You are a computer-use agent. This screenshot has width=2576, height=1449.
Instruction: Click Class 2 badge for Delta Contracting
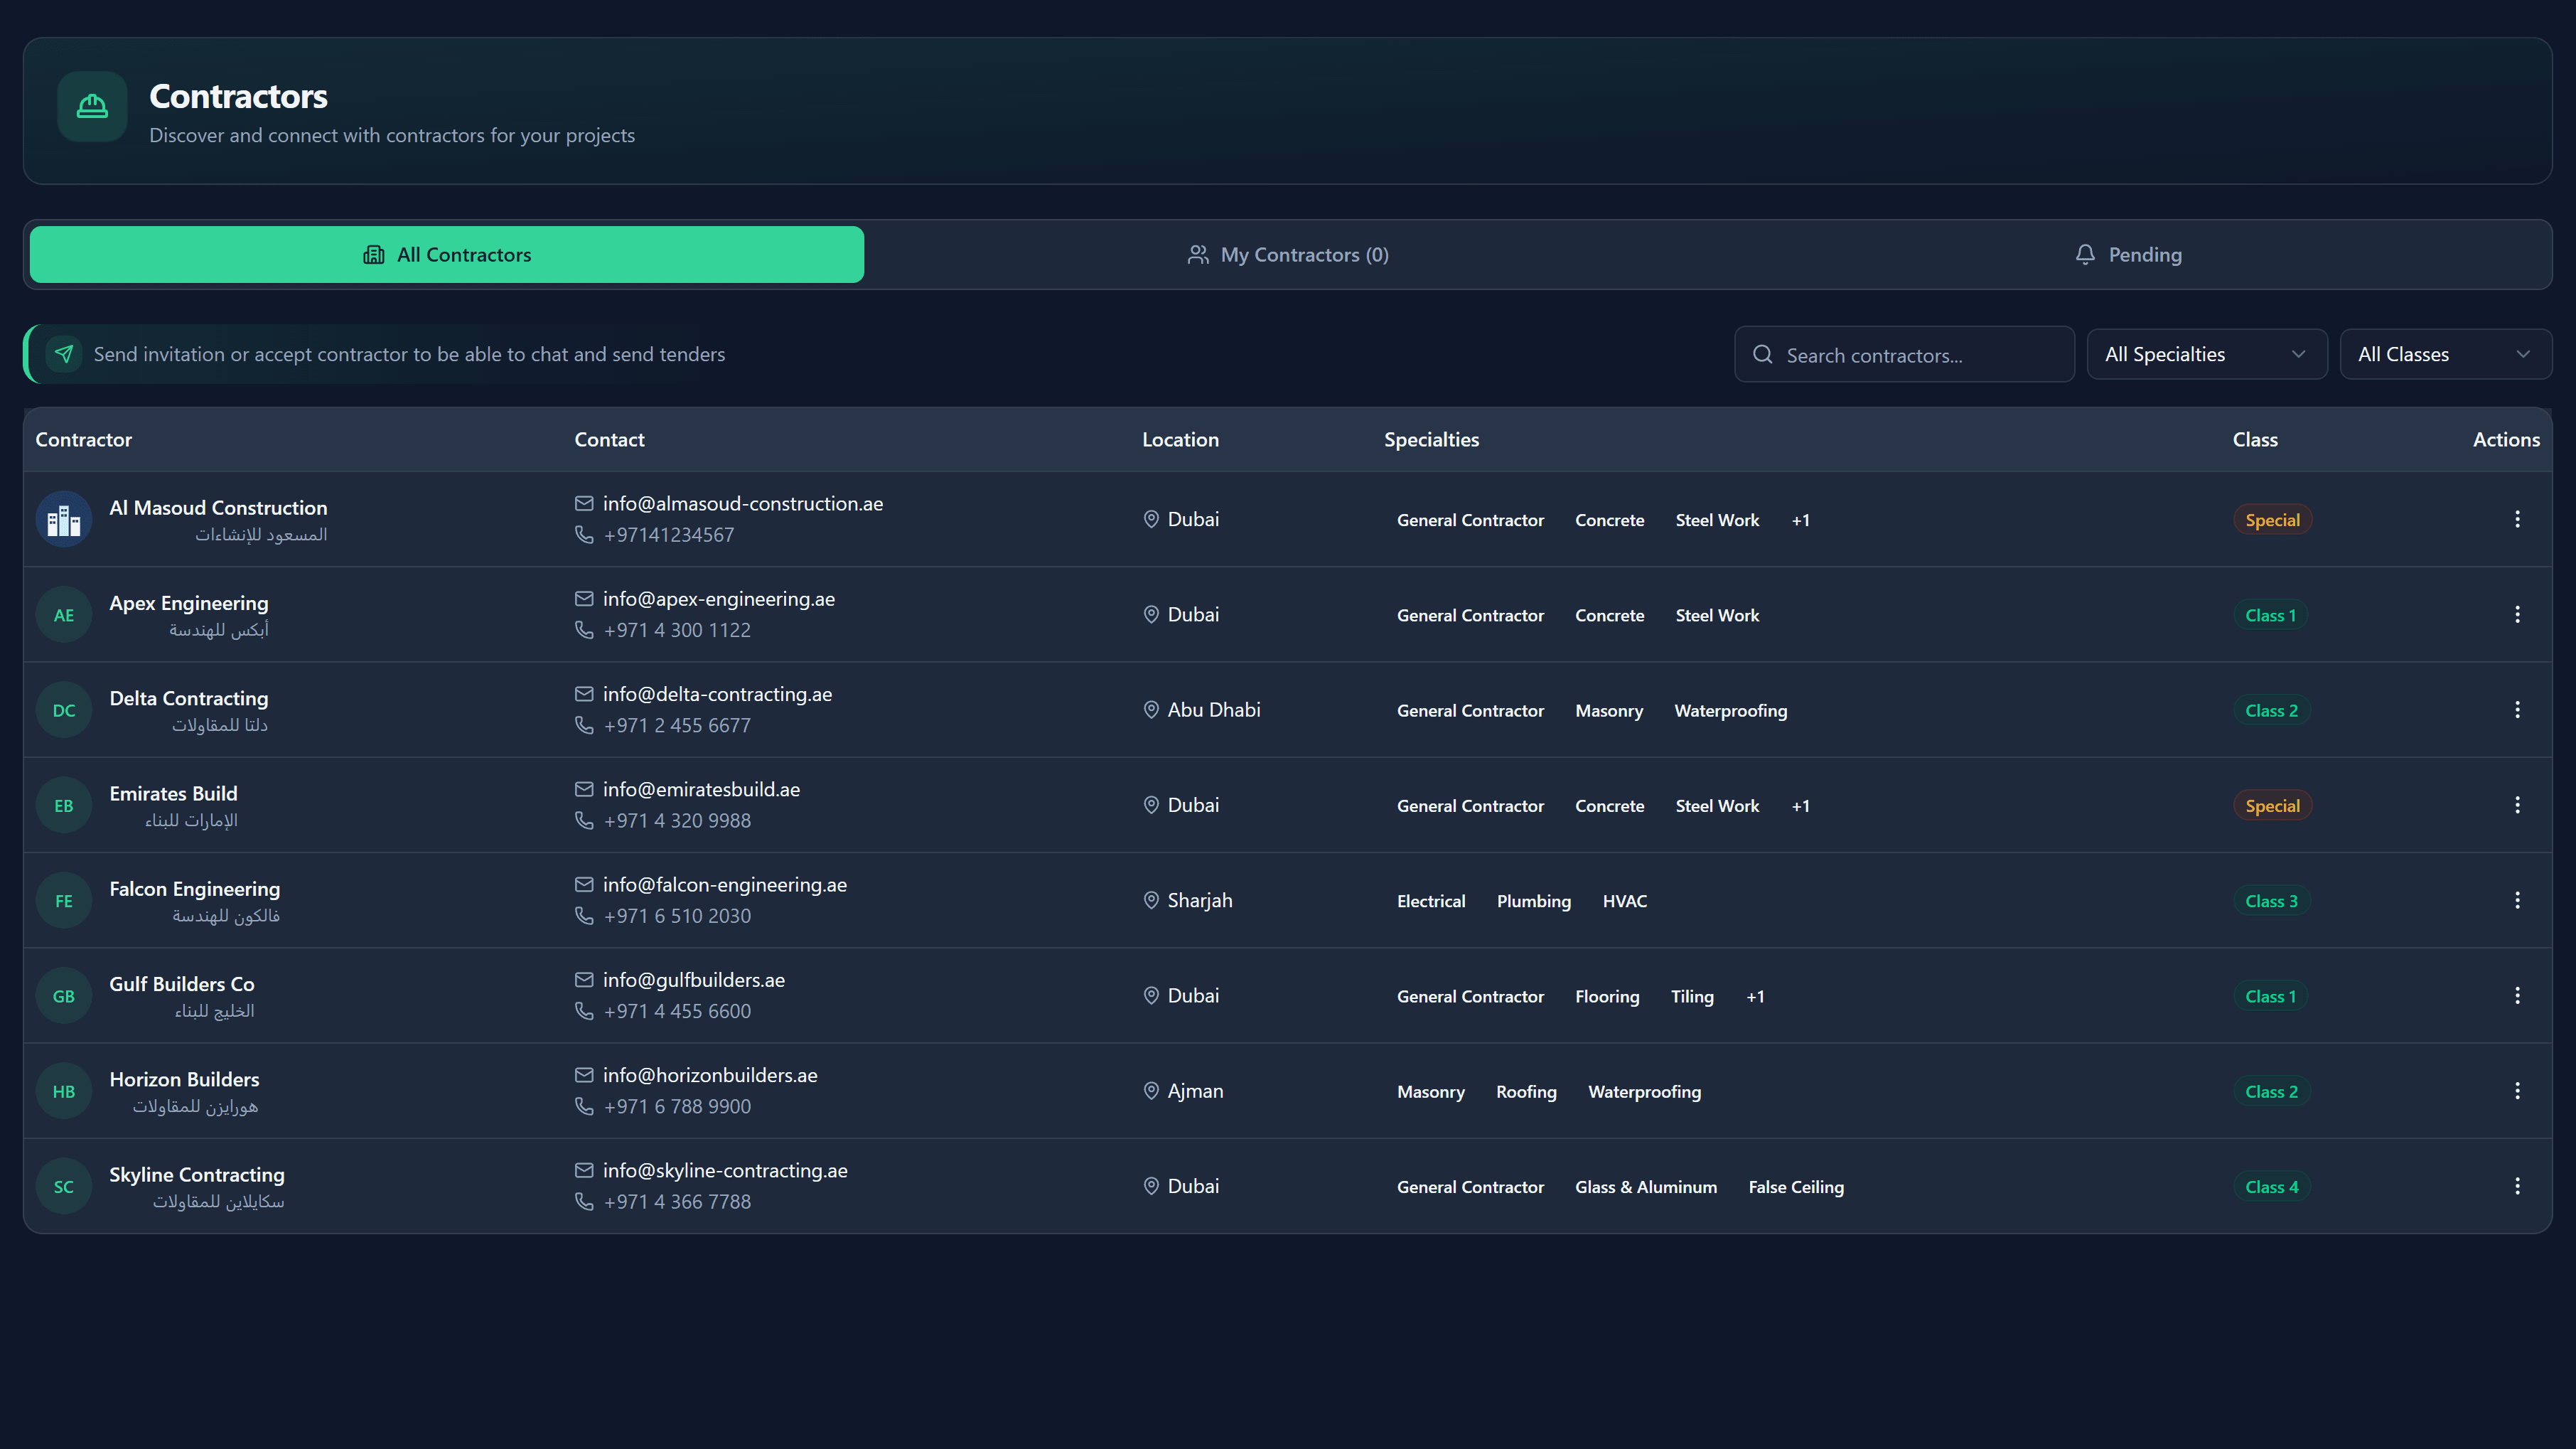tap(2271, 711)
